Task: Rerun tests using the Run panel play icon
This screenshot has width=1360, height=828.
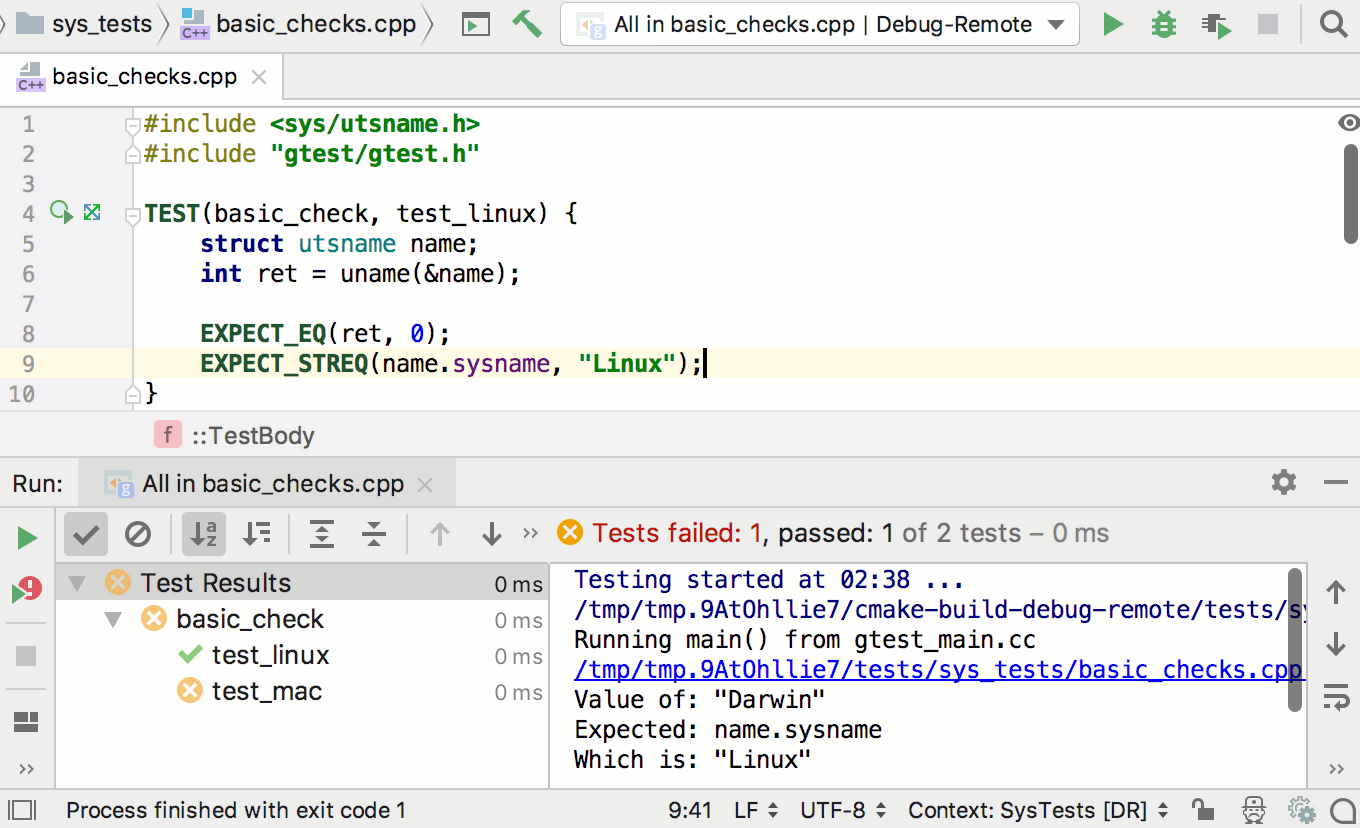Action: (x=27, y=538)
